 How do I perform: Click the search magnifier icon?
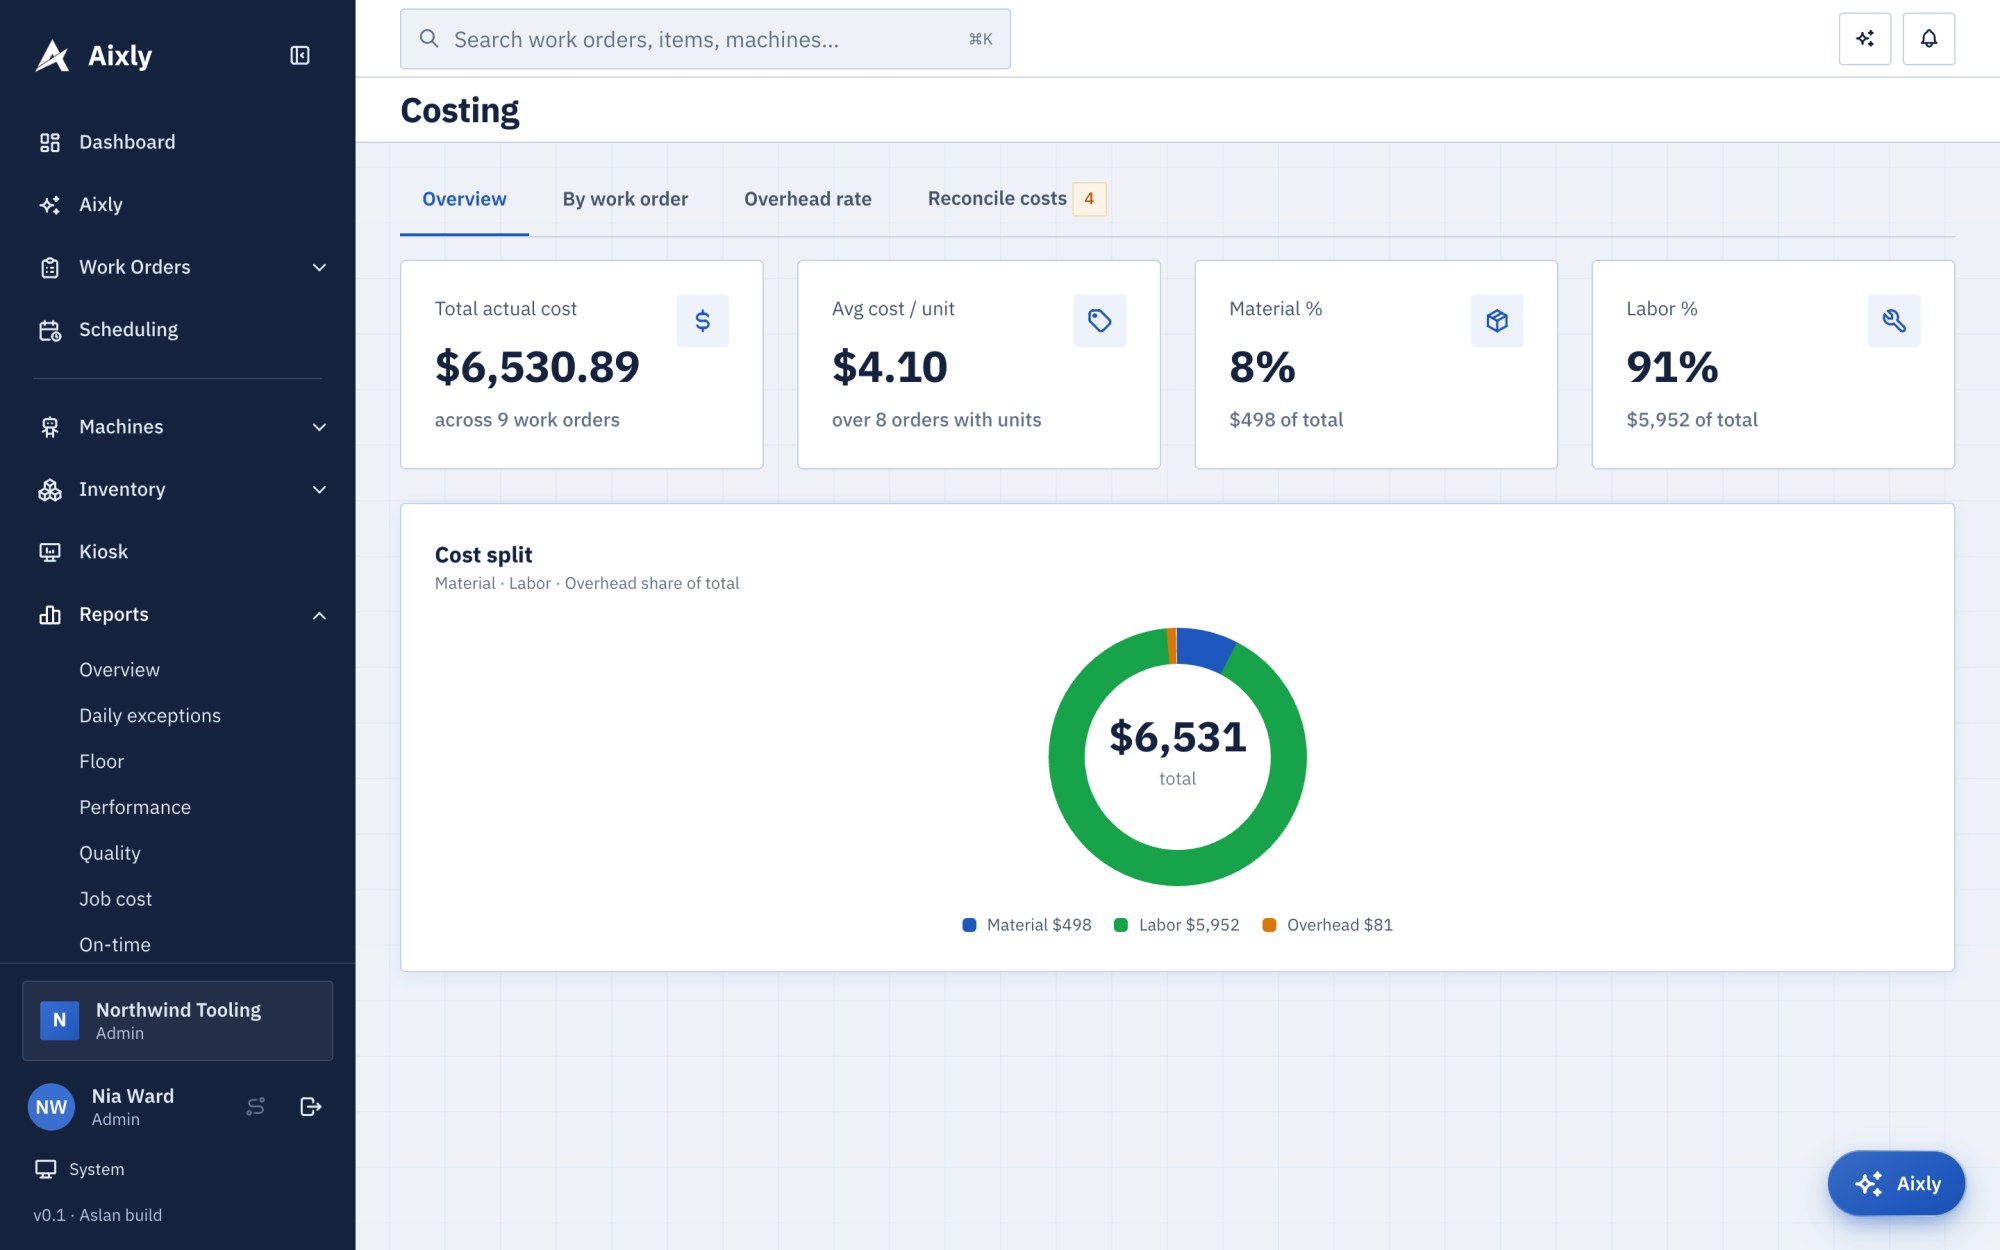click(x=429, y=39)
